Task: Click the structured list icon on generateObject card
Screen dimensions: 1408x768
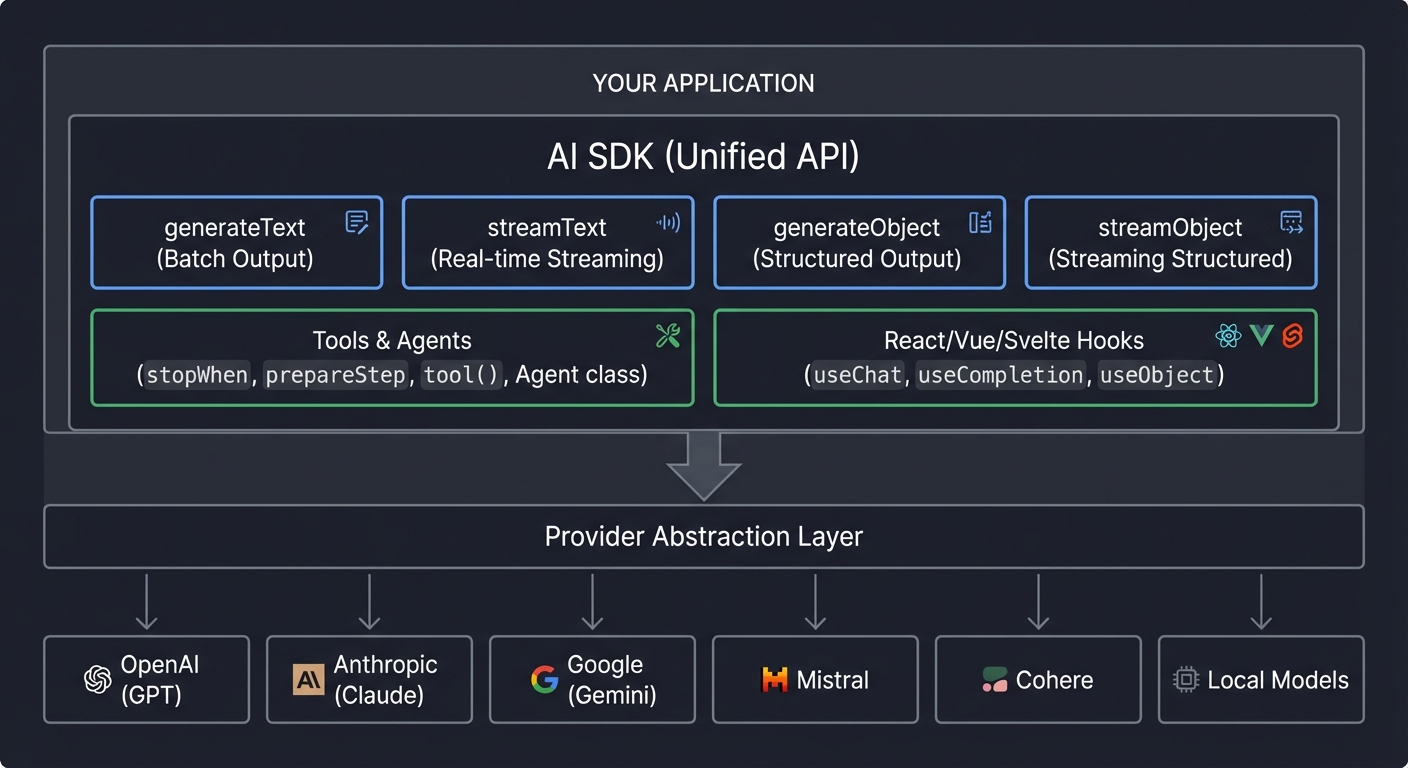Action: pyautogui.click(x=979, y=222)
